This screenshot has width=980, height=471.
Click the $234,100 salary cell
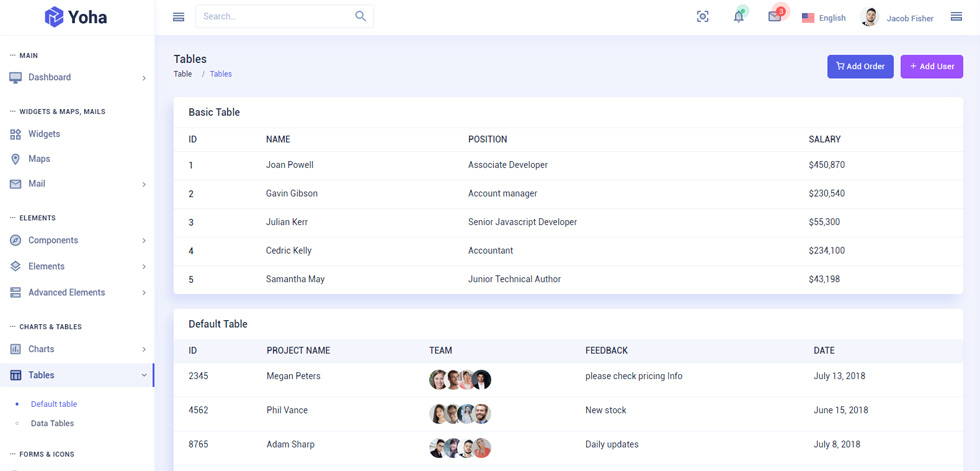[827, 250]
